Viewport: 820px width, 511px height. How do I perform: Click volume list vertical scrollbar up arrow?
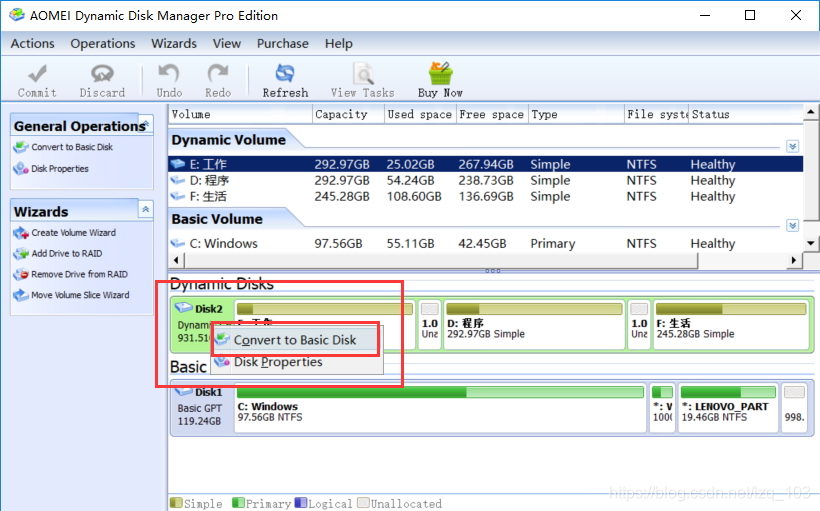pos(811,111)
